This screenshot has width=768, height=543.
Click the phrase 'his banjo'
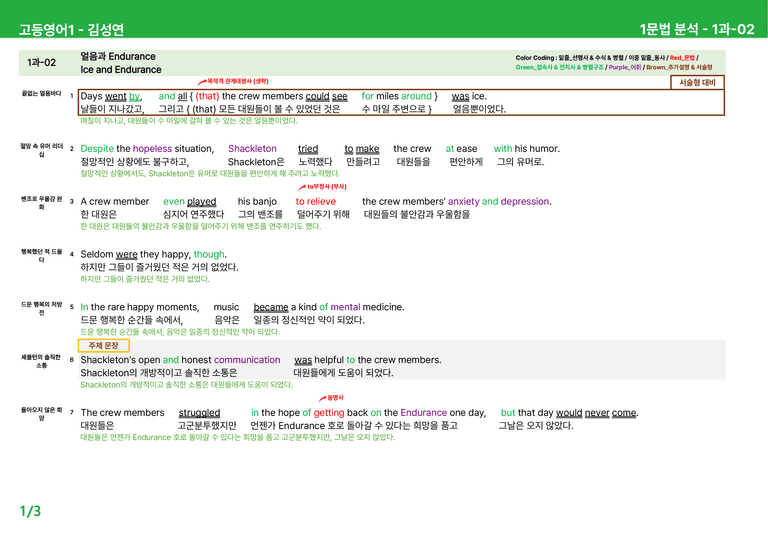(x=257, y=202)
